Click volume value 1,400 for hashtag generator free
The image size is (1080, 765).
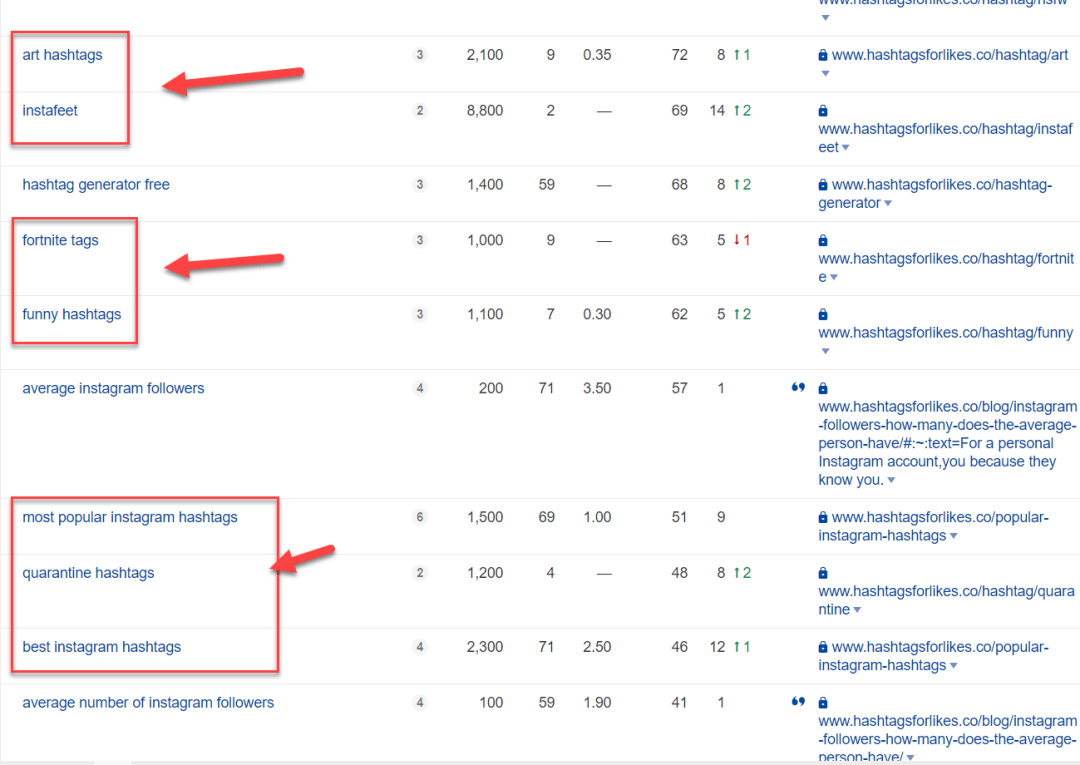(485, 185)
